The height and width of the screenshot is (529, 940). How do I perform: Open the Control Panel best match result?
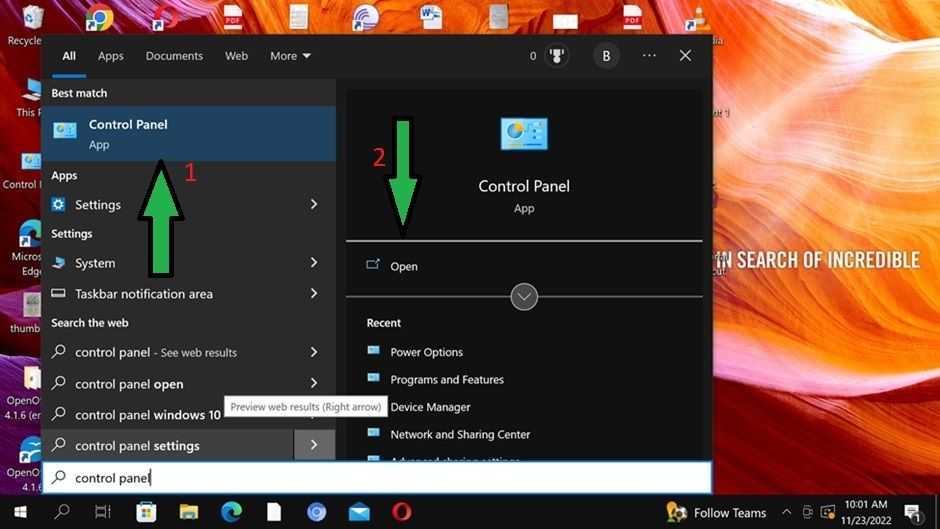188,134
